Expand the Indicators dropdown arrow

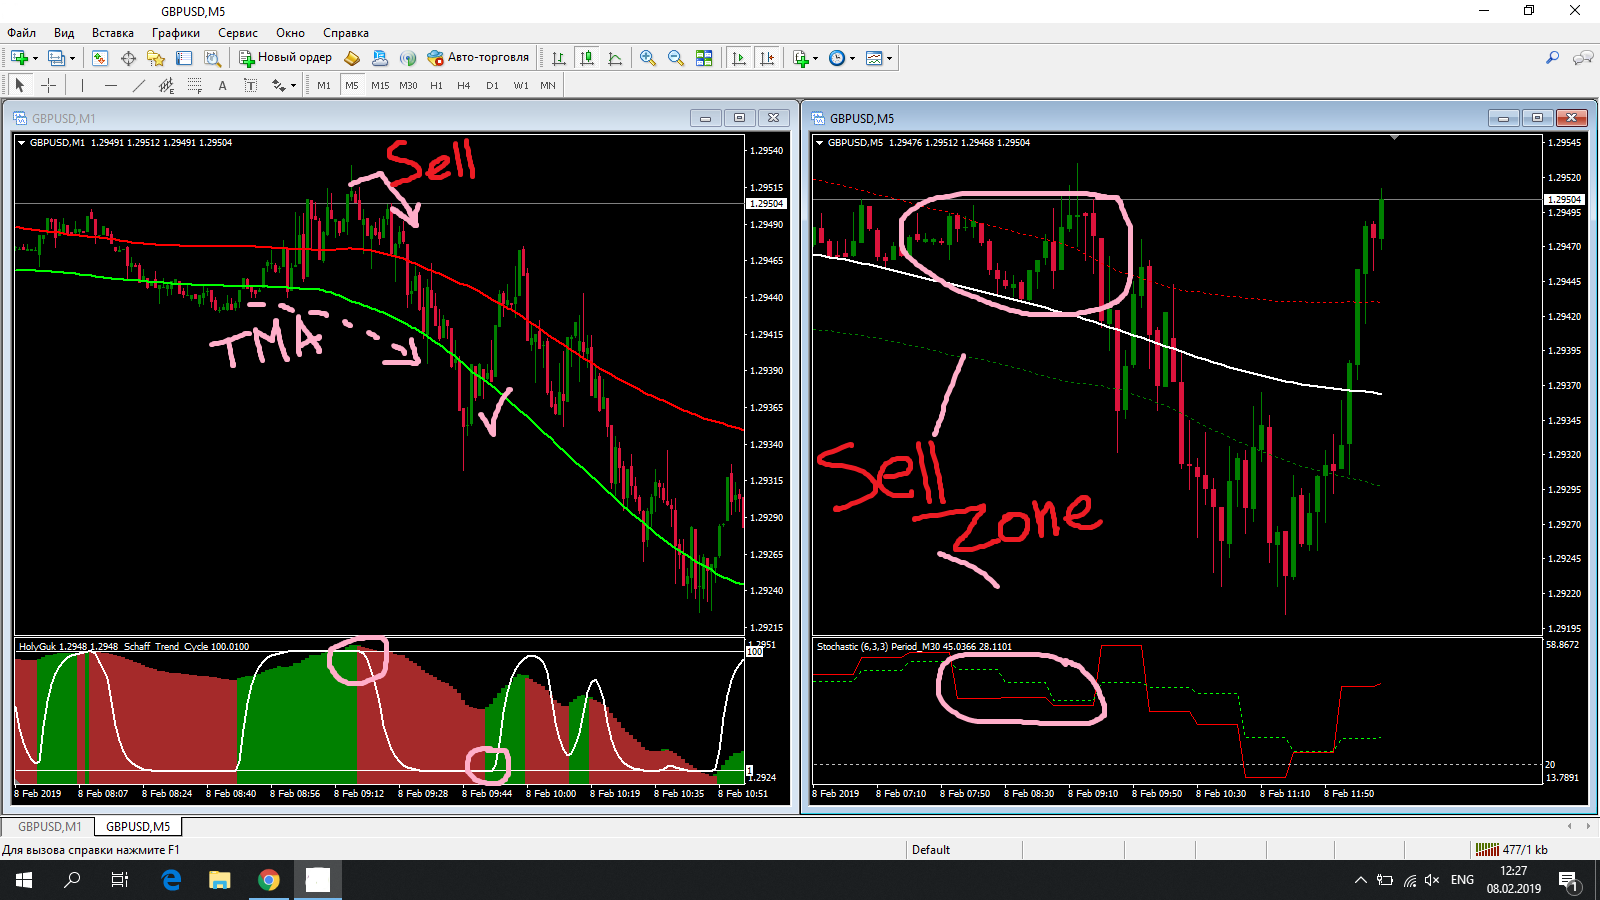(816, 58)
